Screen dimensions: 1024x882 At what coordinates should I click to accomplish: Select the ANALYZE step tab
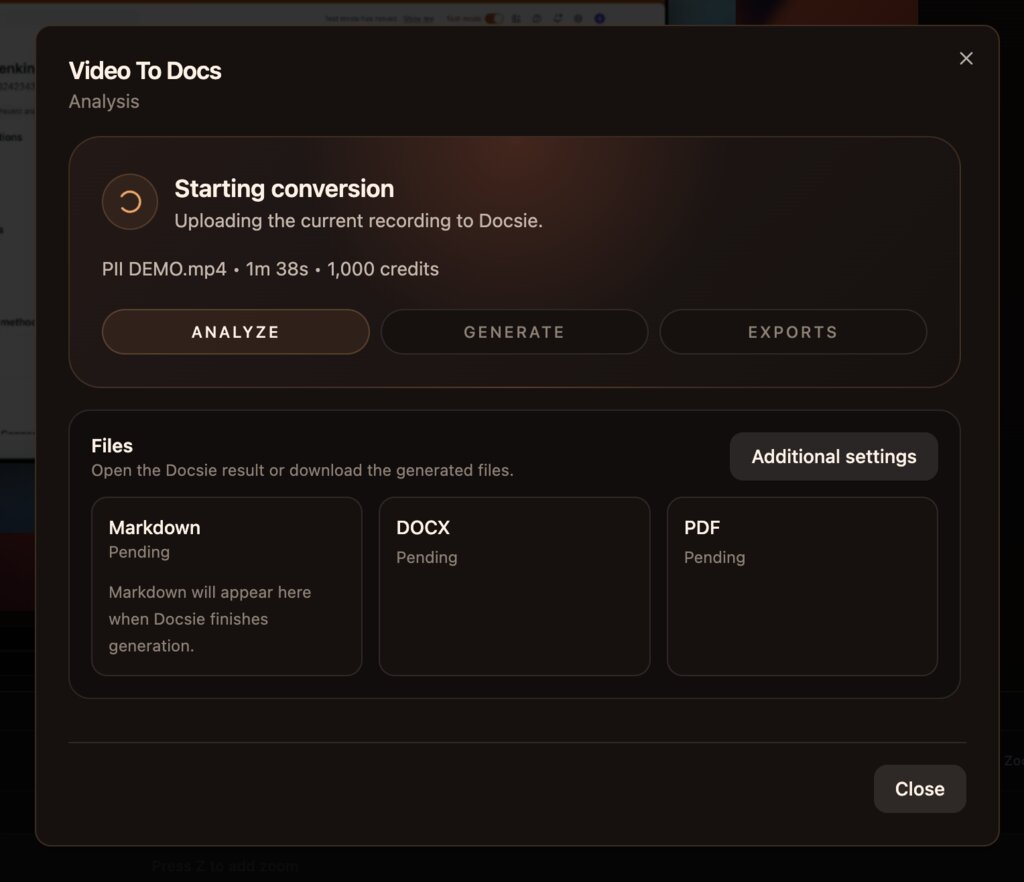(x=236, y=332)
